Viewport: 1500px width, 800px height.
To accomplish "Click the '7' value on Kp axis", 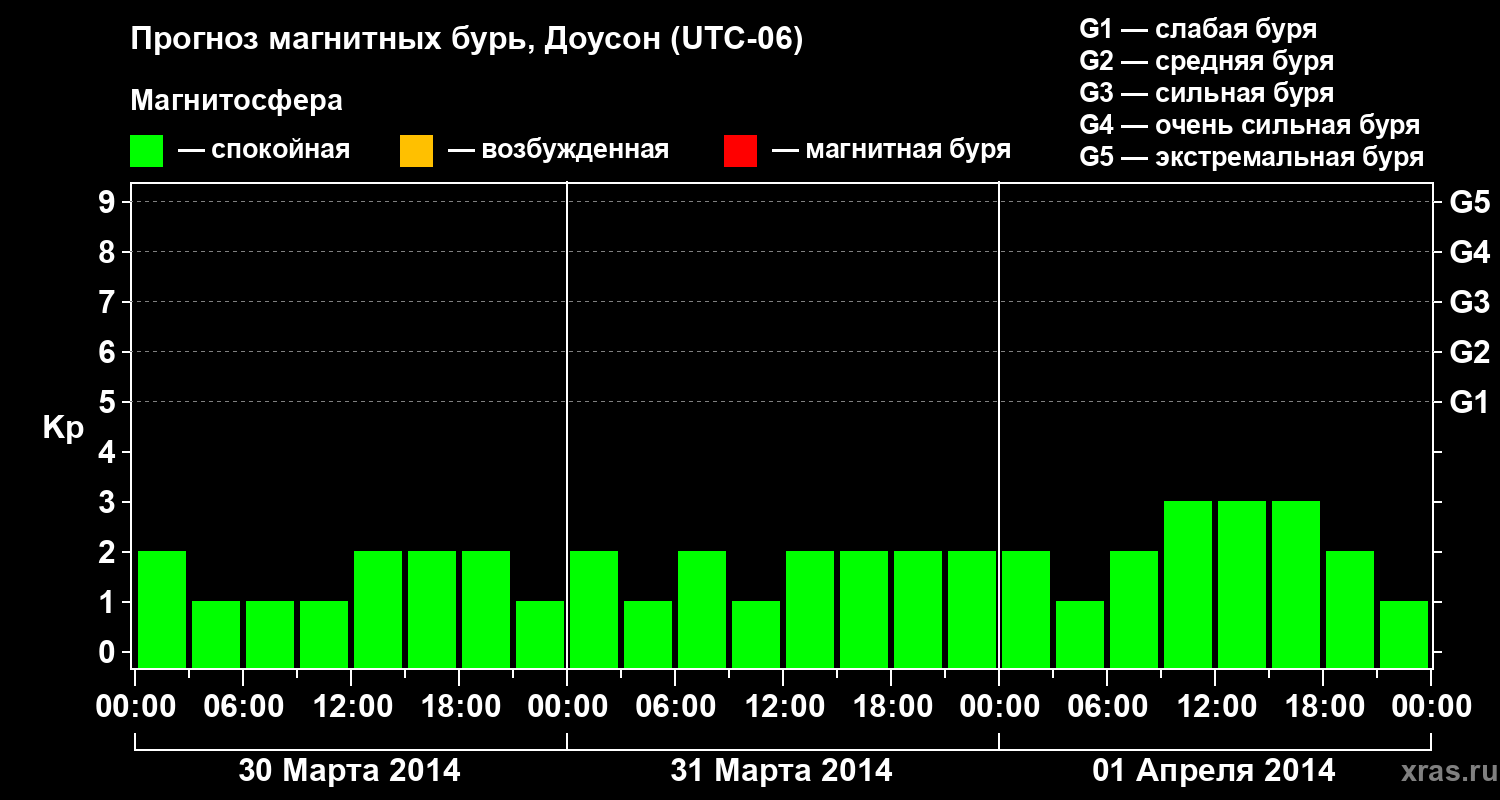I will tap(109, 302).
